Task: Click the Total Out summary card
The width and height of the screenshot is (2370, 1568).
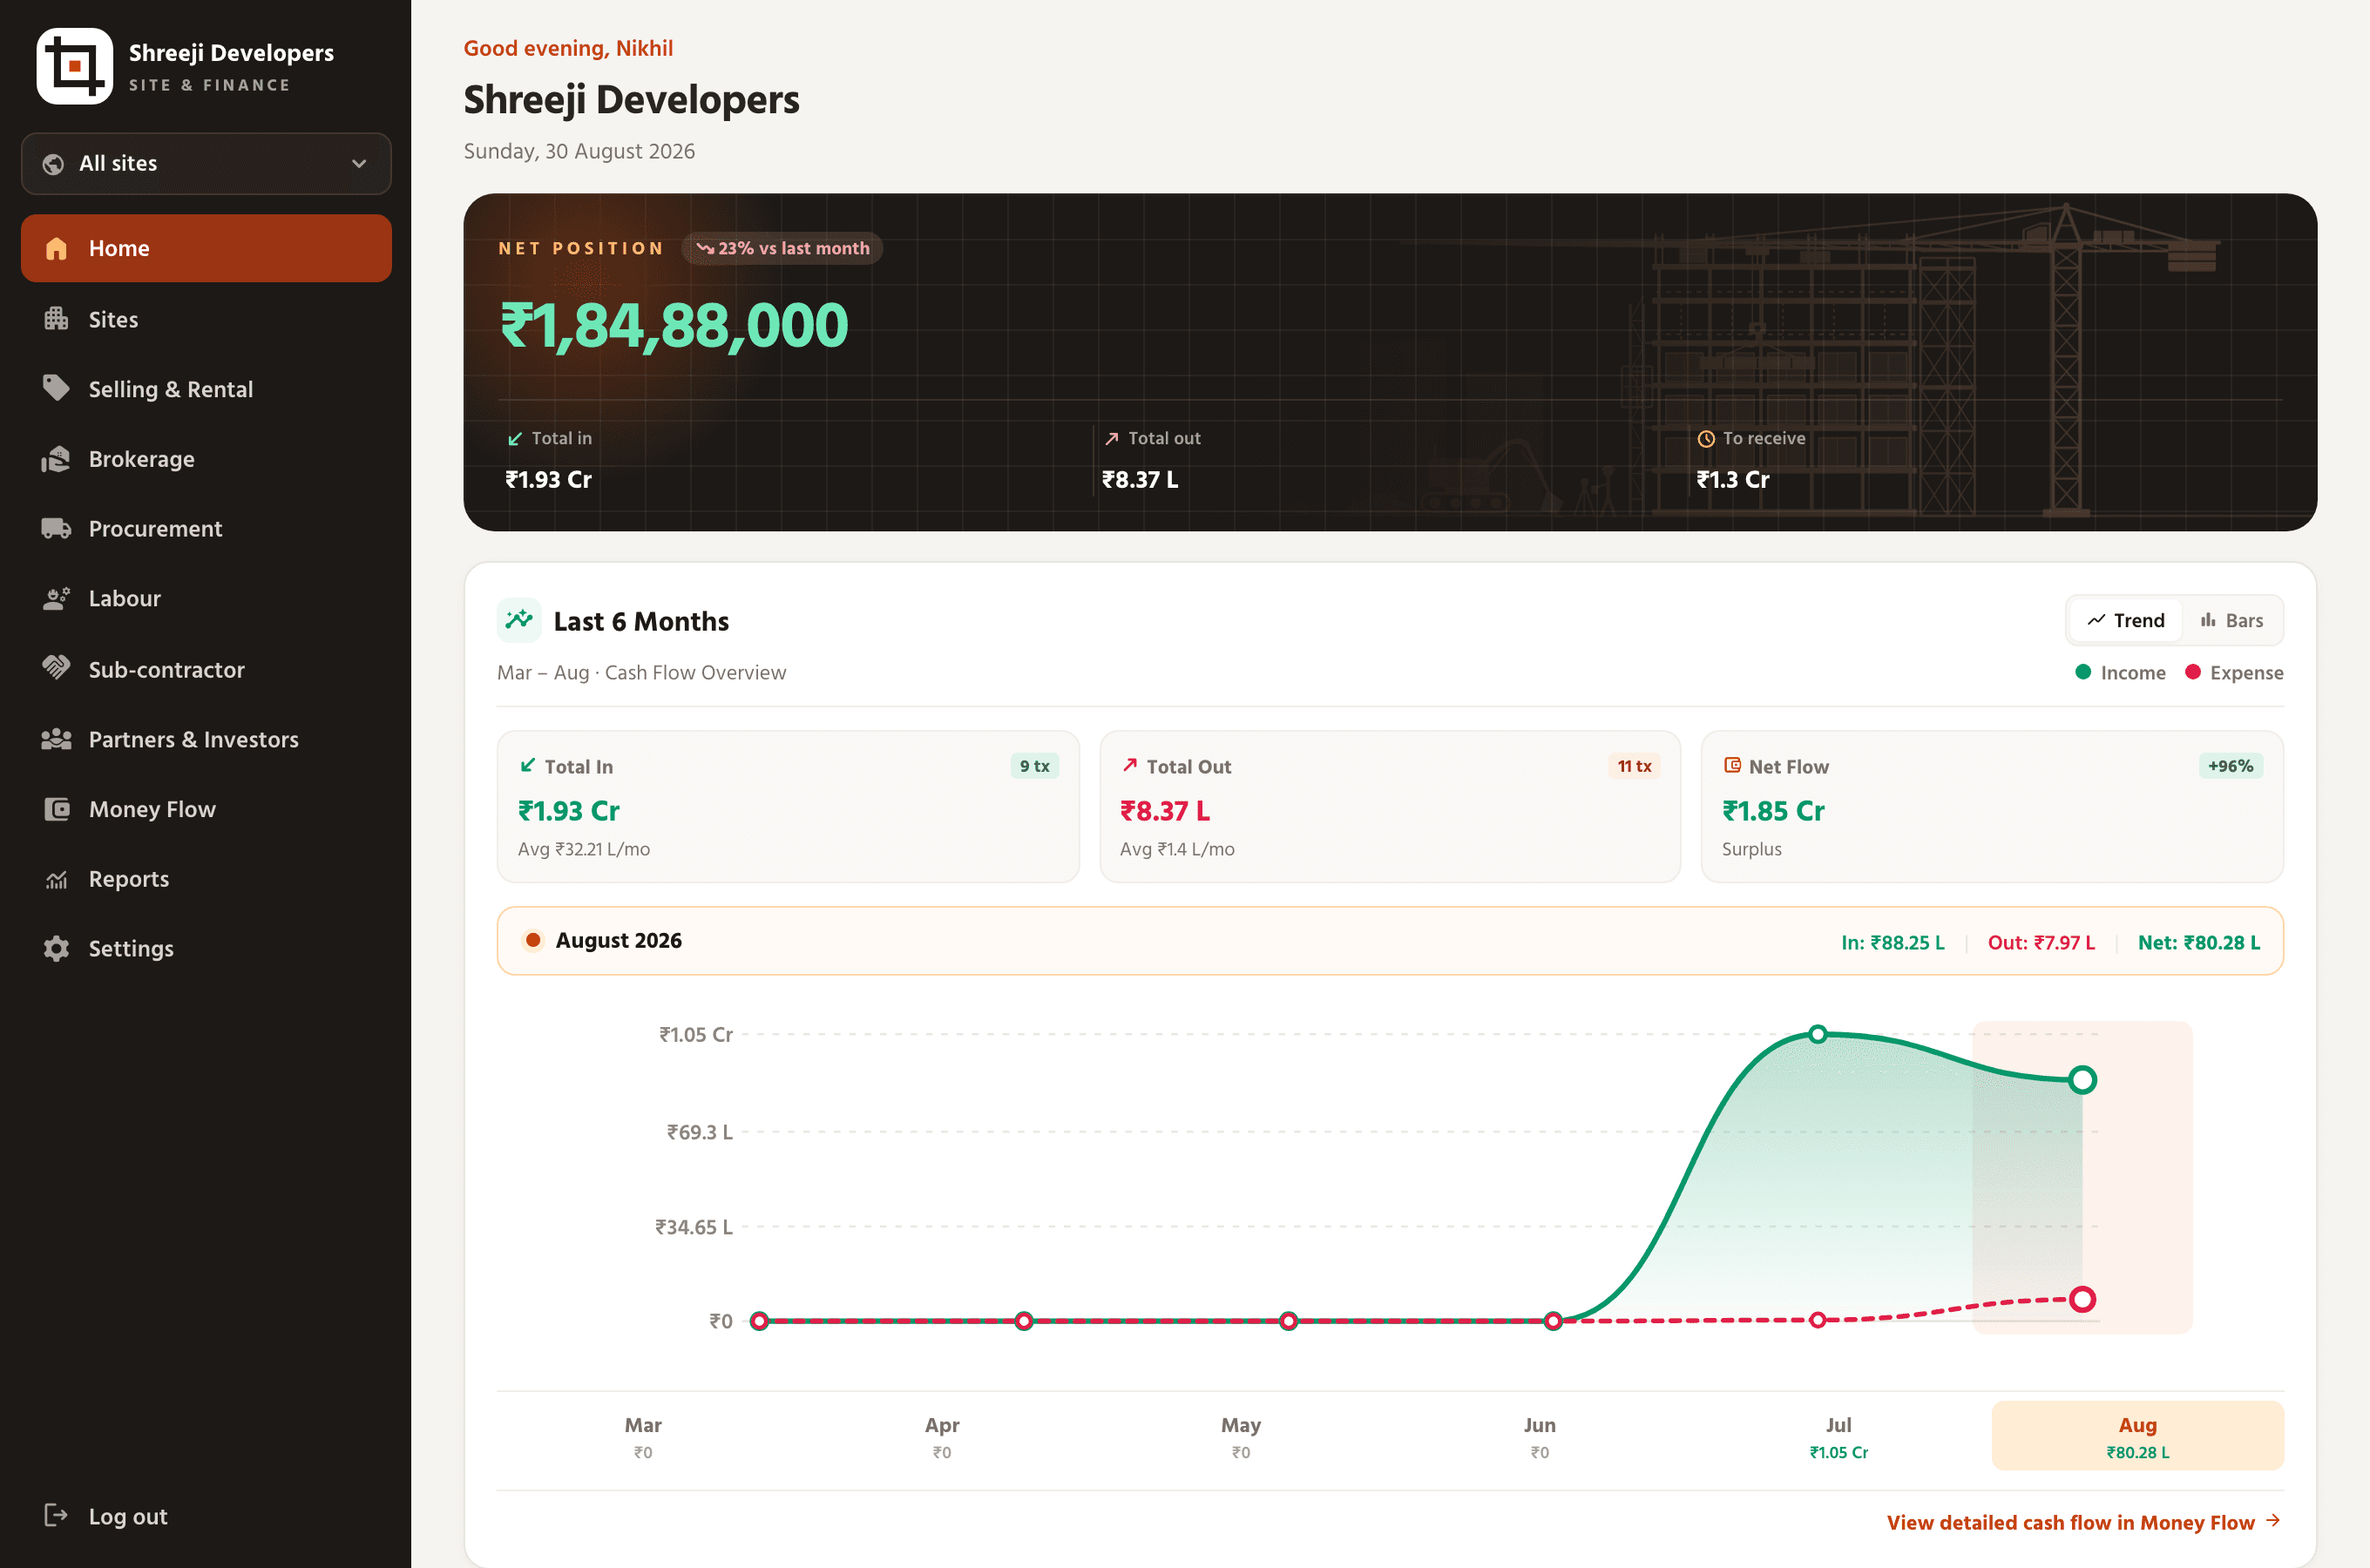Action: 1390,806
